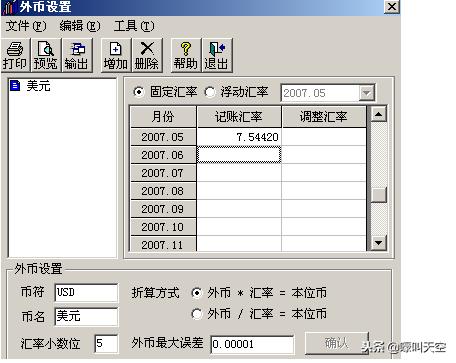Click the 币符 field containing USD
Viewport: 456px width, 363px height.
86,293
